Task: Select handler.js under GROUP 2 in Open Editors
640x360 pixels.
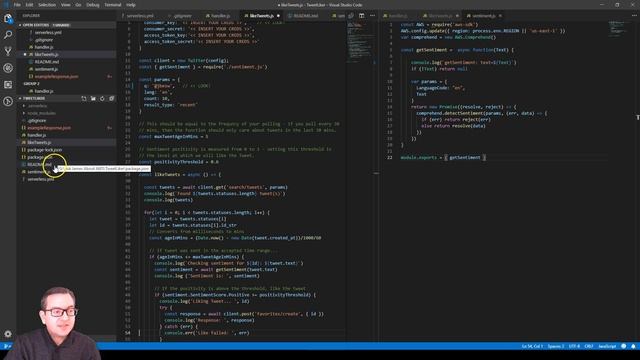Action: [44, 91]
